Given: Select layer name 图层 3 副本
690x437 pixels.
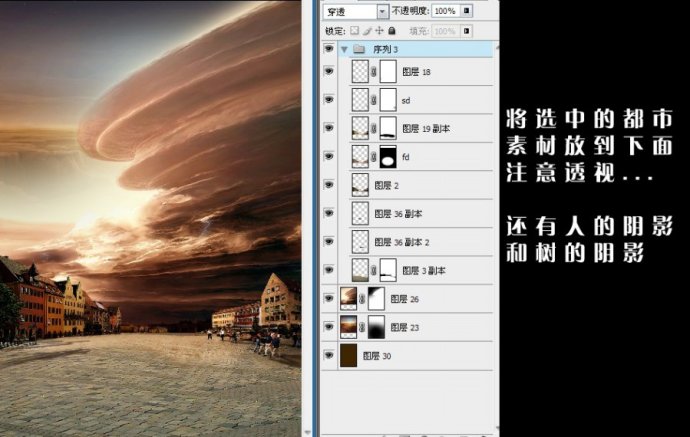Looking at the screenshot, I should click(x=424, y=271).
